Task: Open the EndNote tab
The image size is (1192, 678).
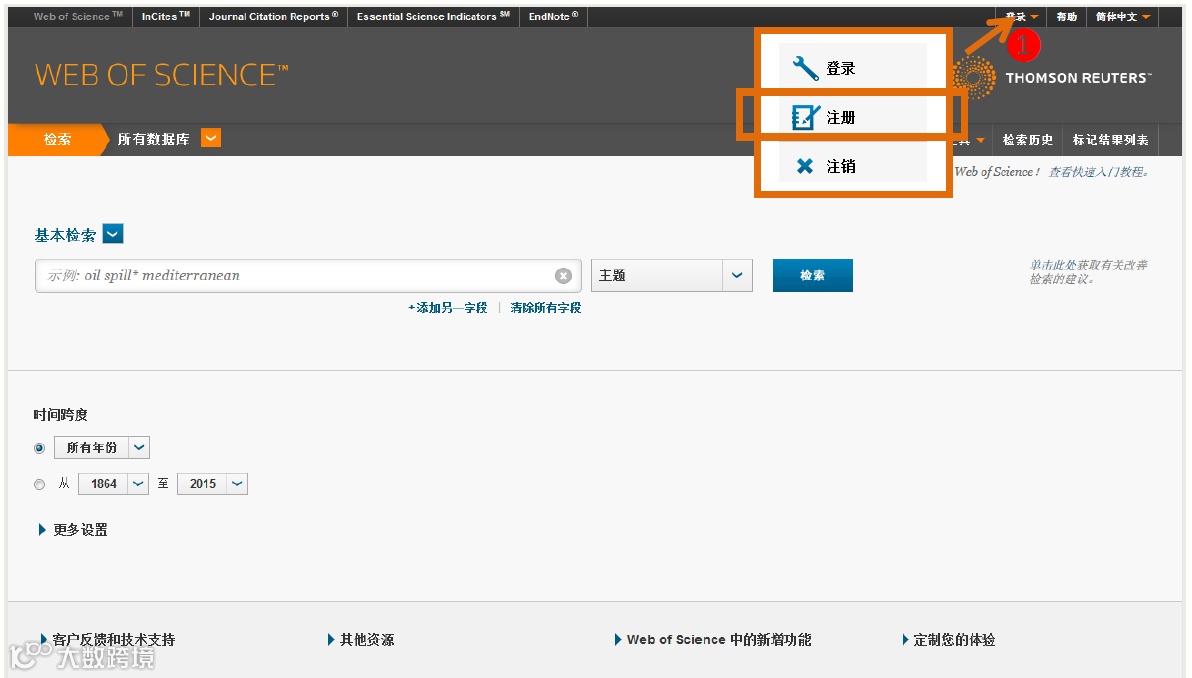Action: [553, 17]
